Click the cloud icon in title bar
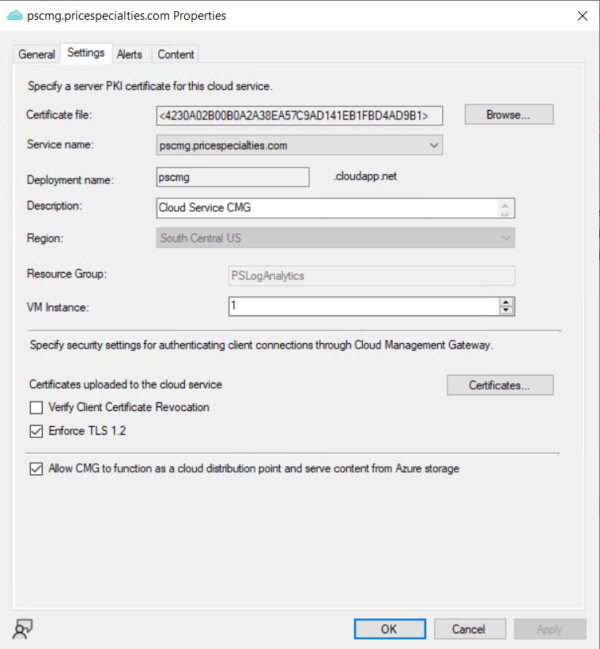 [x=15, y=16]
